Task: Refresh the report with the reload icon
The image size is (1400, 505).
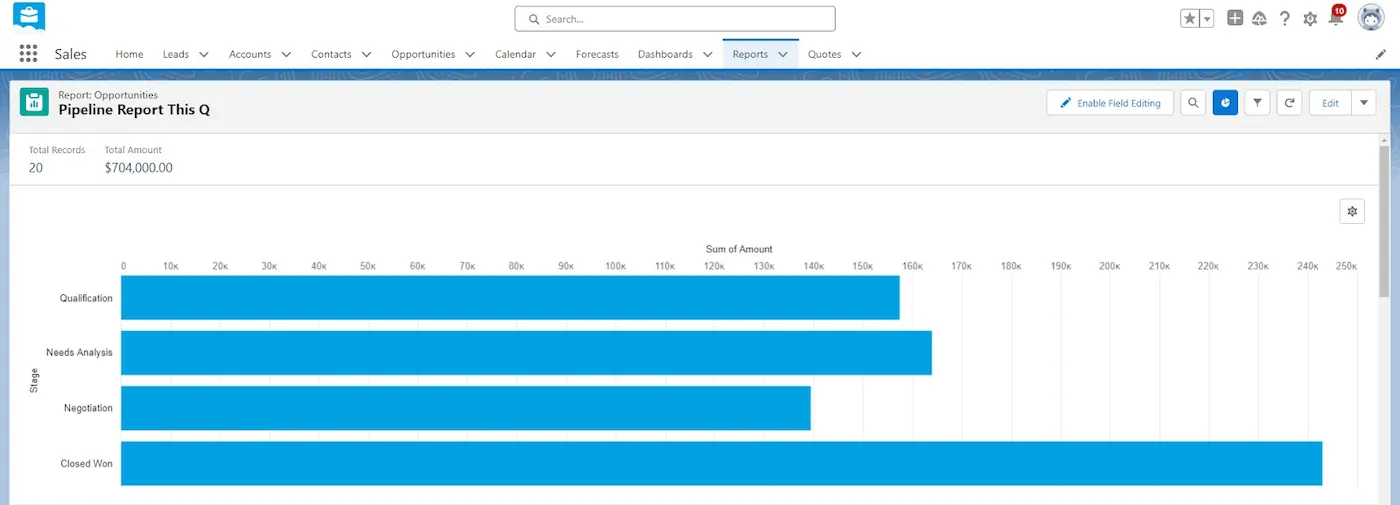Action: 1289,103
